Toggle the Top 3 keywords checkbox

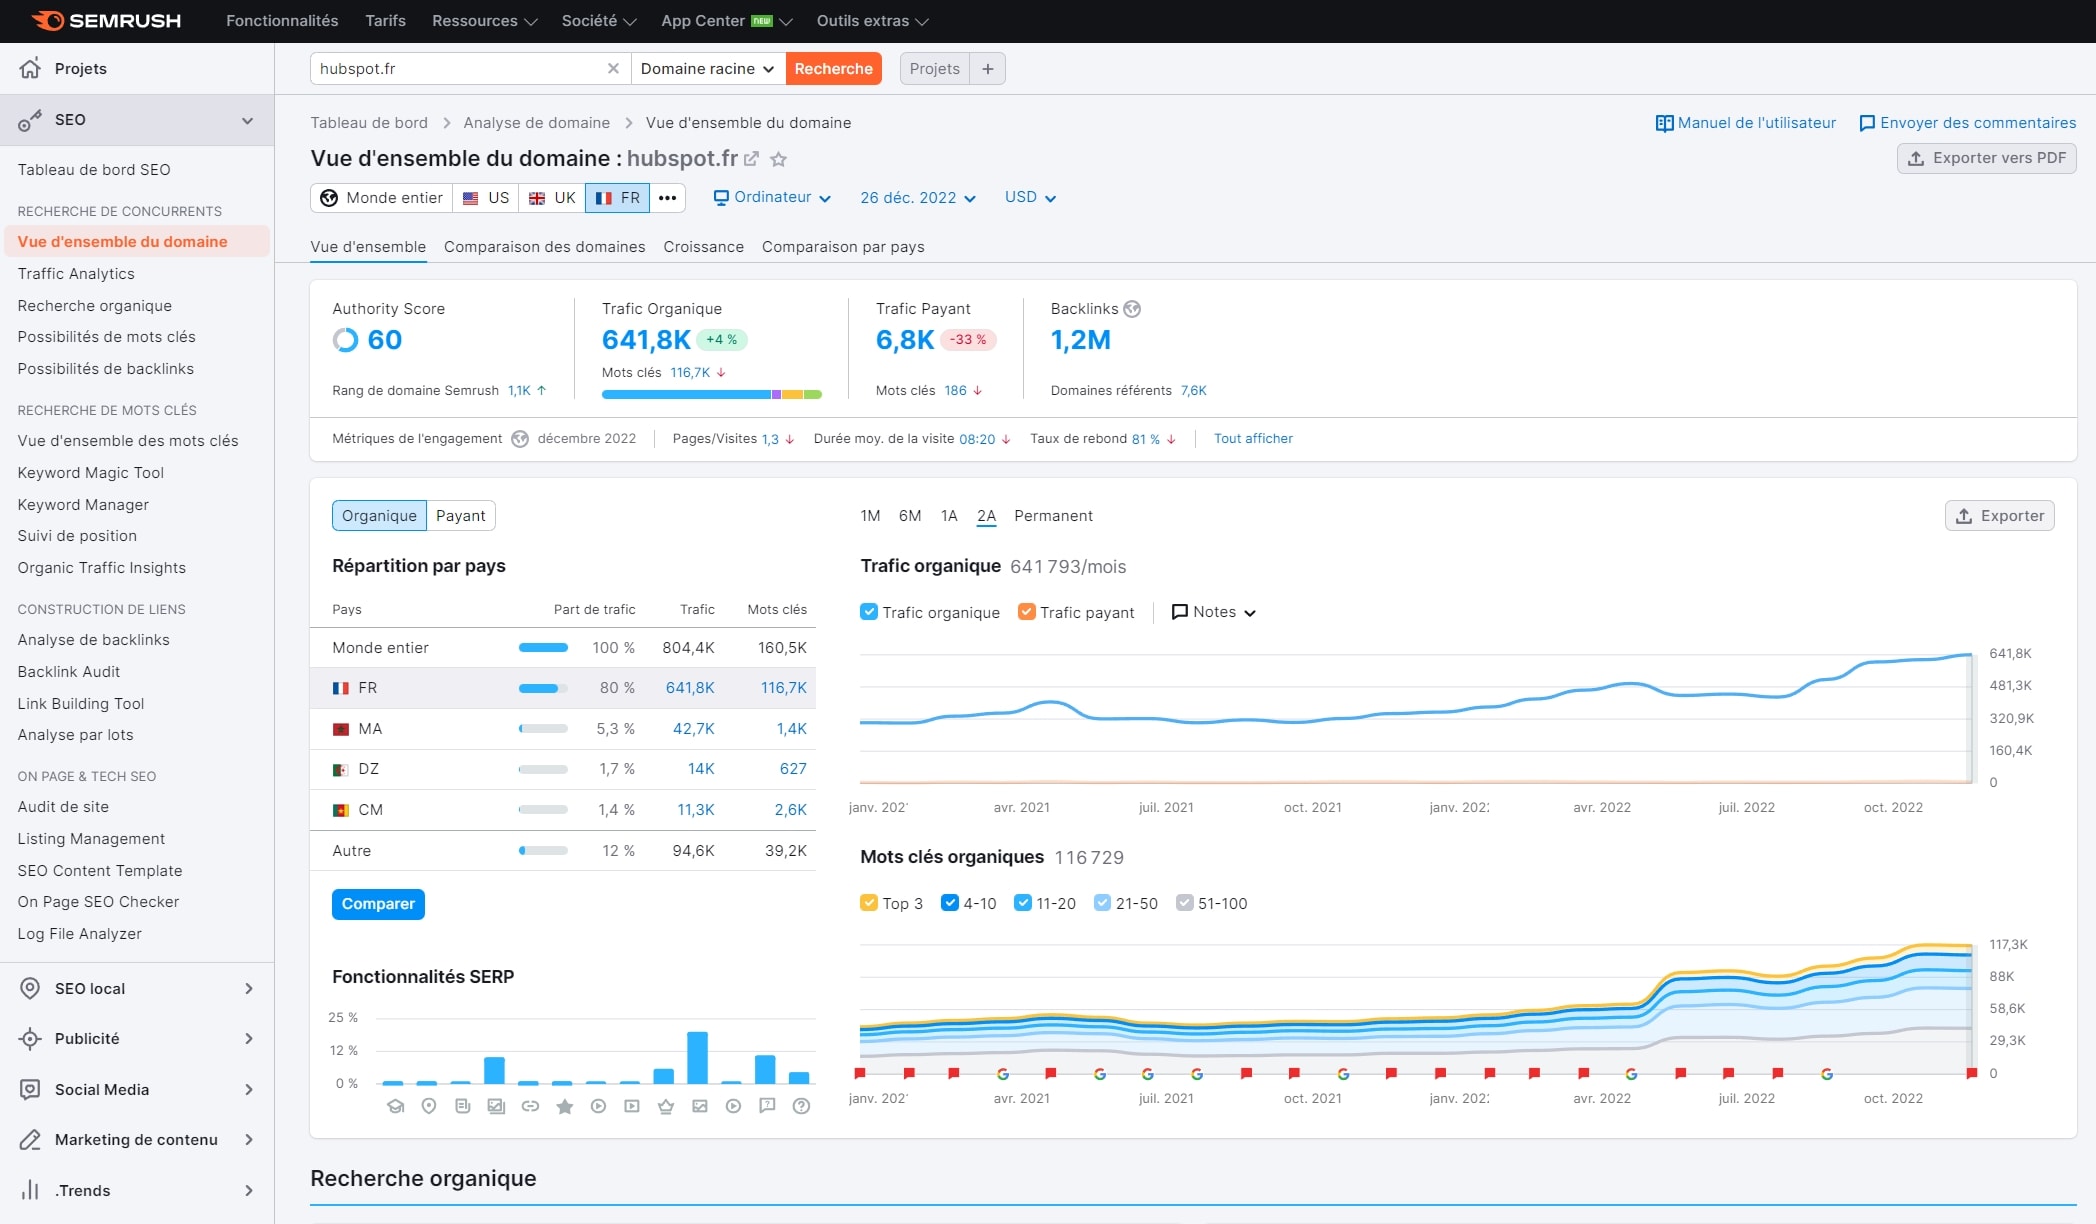click(868, 903)
